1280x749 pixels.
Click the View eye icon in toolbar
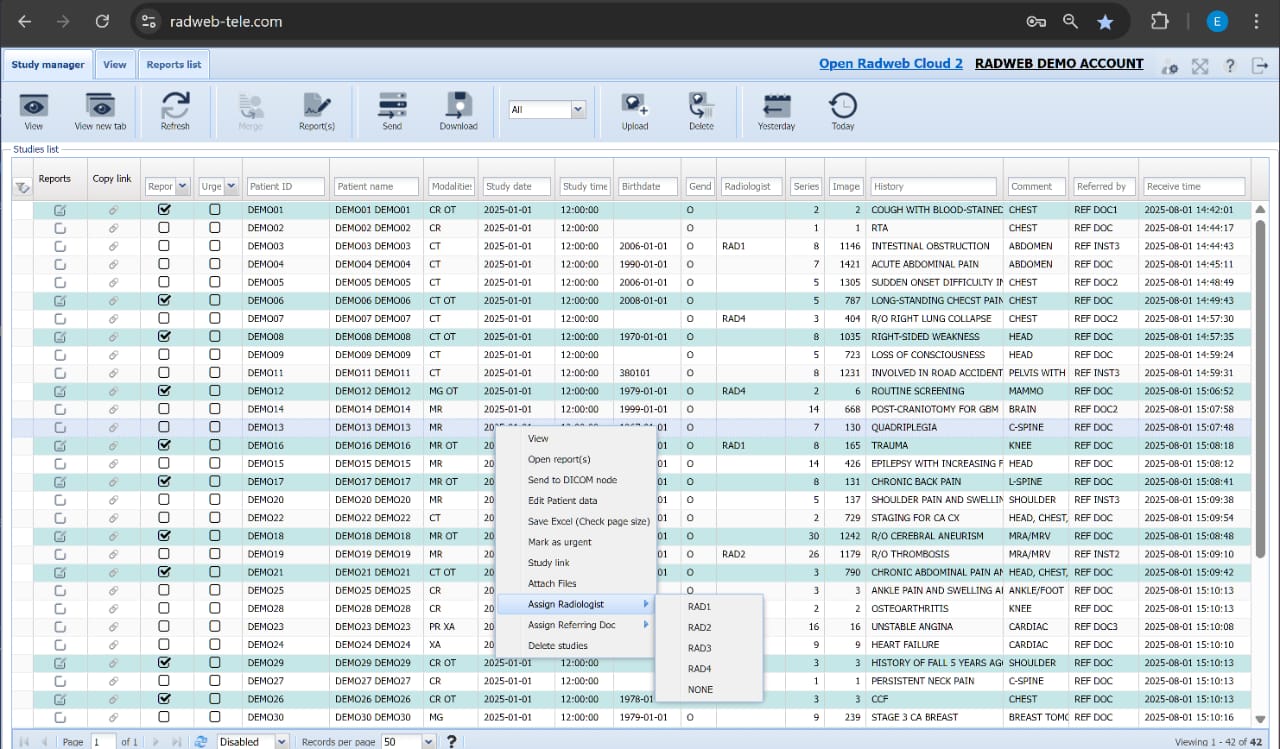coord(34,105)
